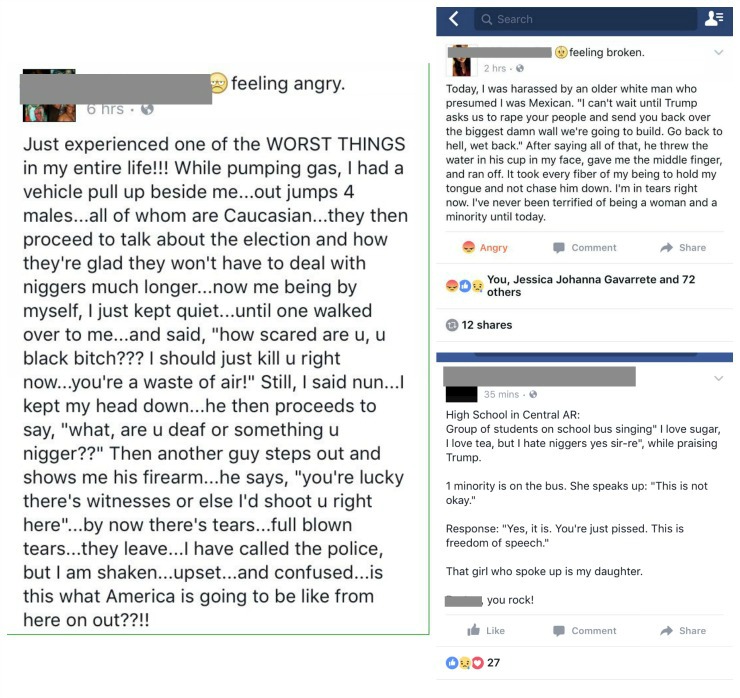
Task: Toggle Like on the High School post
Action: click(x=486, y=630)
